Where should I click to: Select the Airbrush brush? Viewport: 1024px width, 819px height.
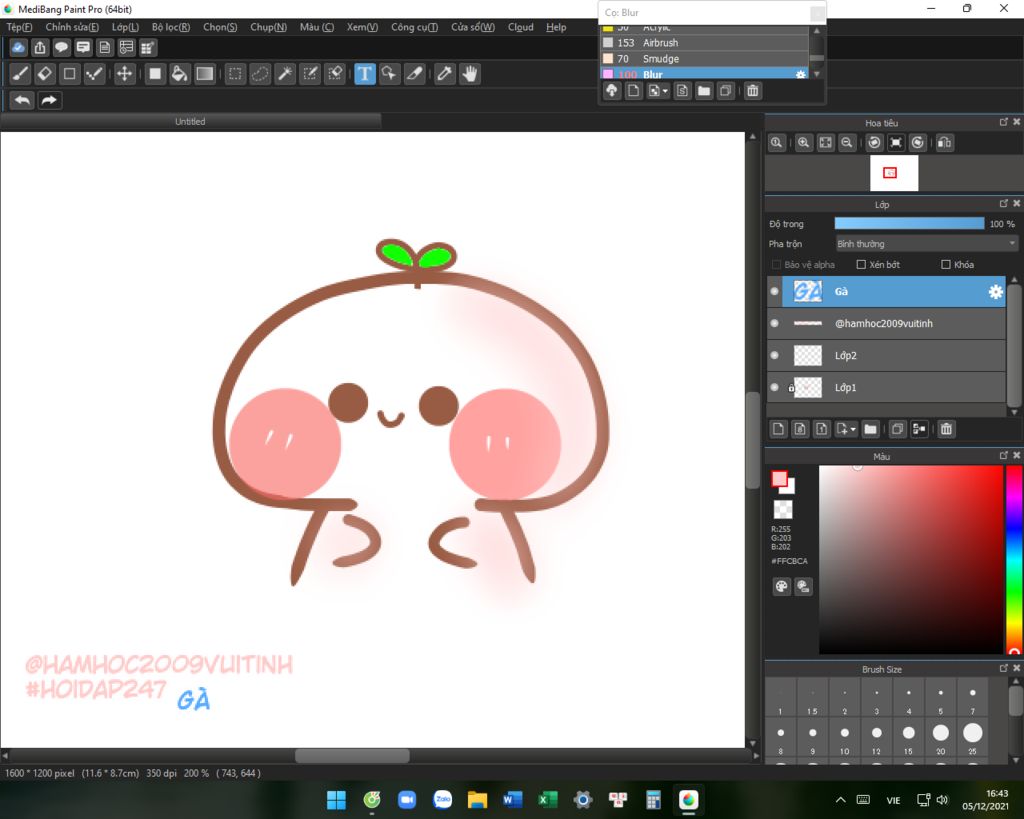coord(704,42)
